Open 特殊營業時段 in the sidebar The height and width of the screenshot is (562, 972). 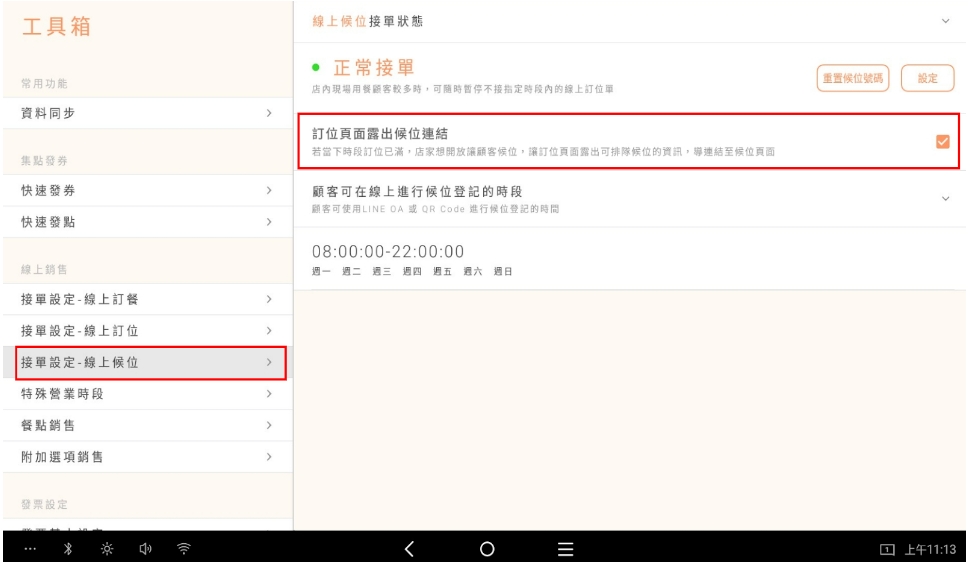pos(146,394)
